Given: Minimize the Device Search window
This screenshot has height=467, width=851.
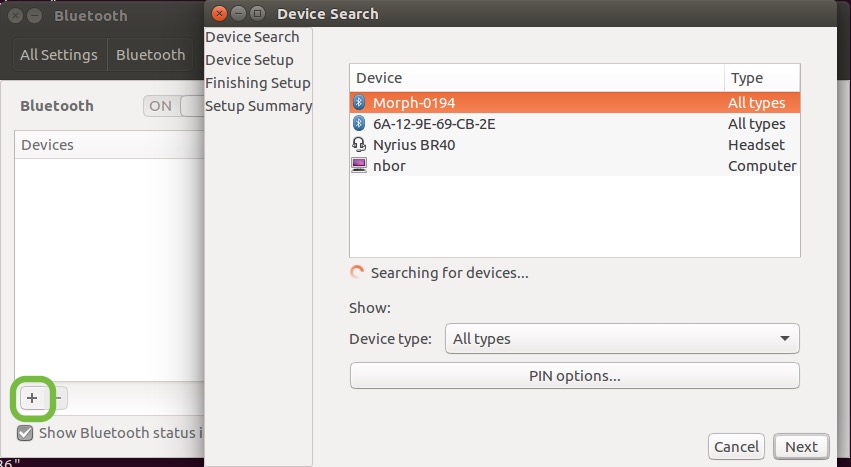Looking at the screenshot, I should [x=238, y=14].
